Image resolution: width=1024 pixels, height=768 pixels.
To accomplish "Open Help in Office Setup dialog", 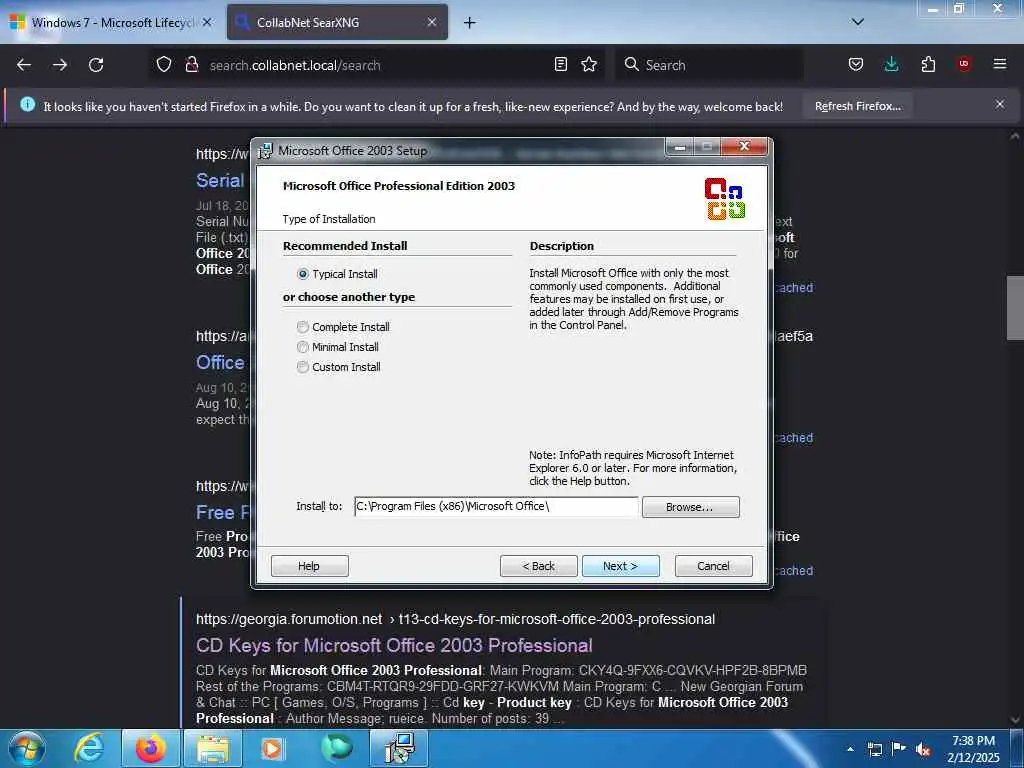I will tap(309, 566).
